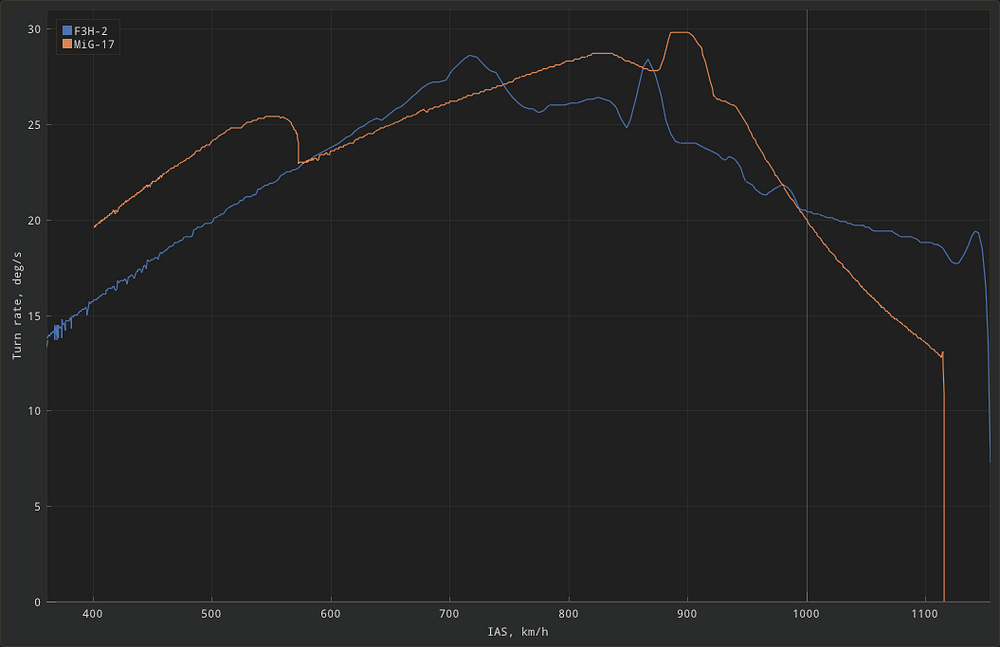Click the y-axis tick label 20

tap(34, 221)
